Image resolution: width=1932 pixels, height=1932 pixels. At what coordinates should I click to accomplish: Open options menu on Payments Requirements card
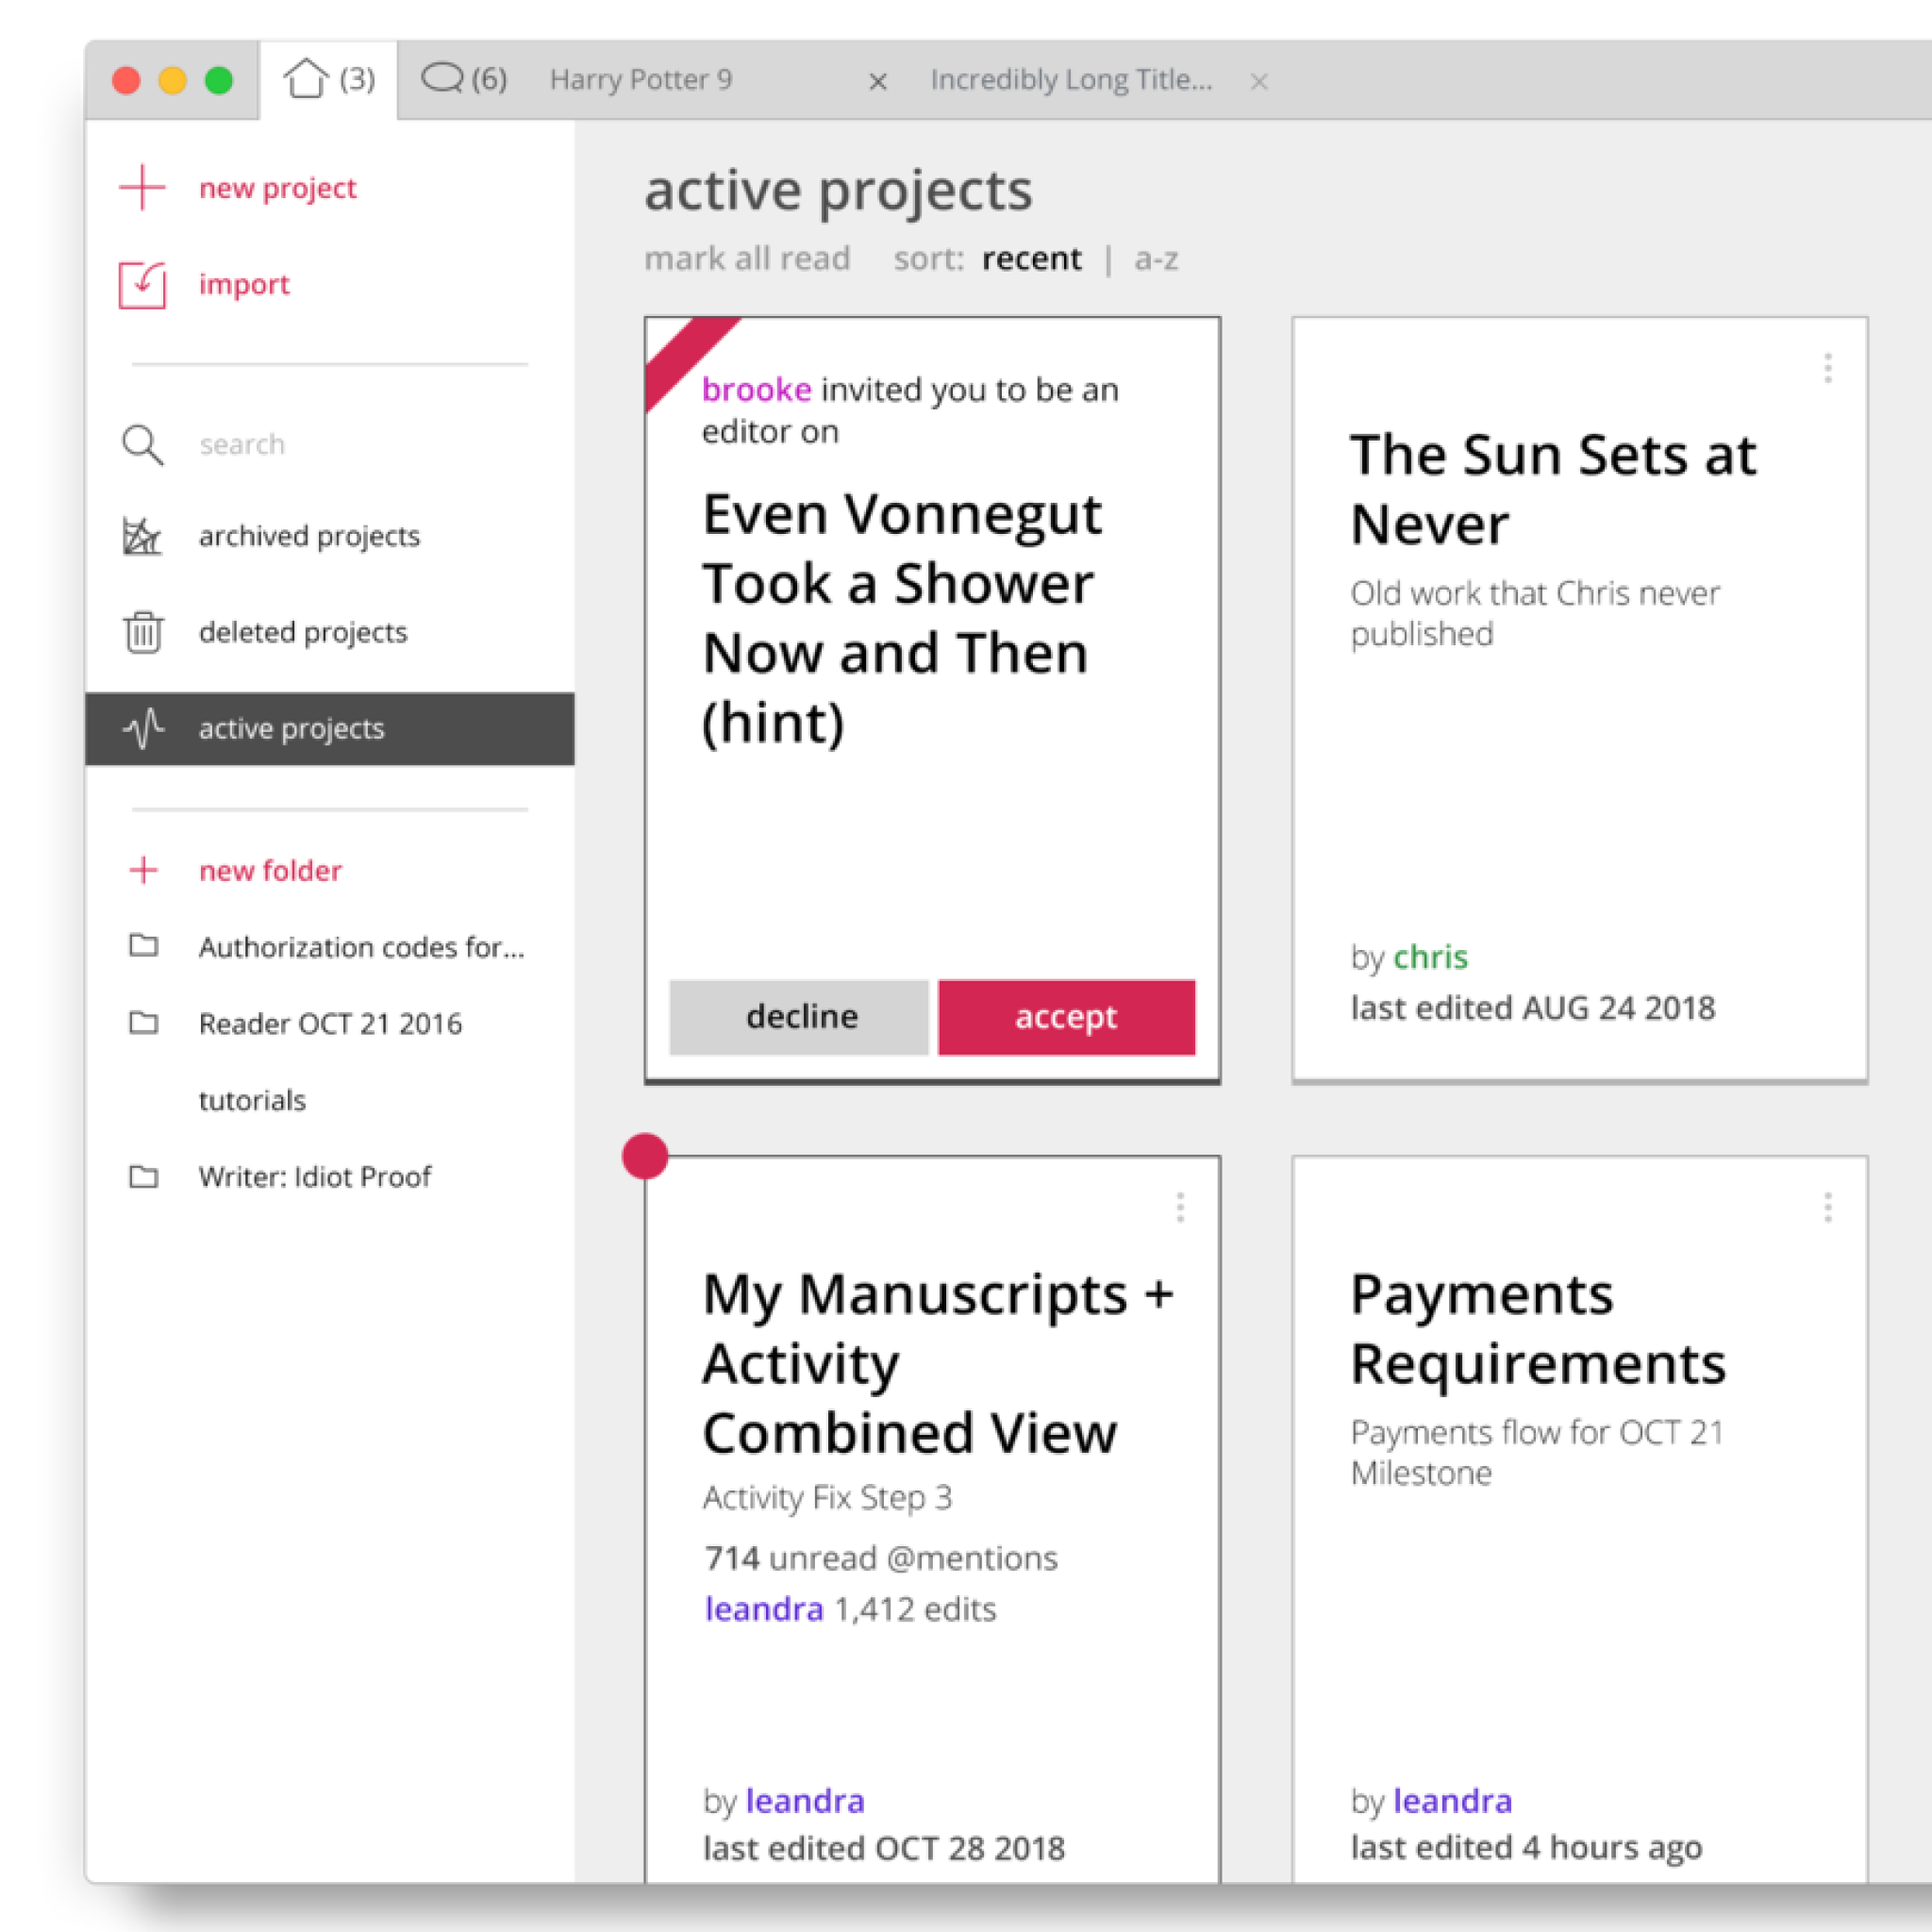tap(1827, 1207)
